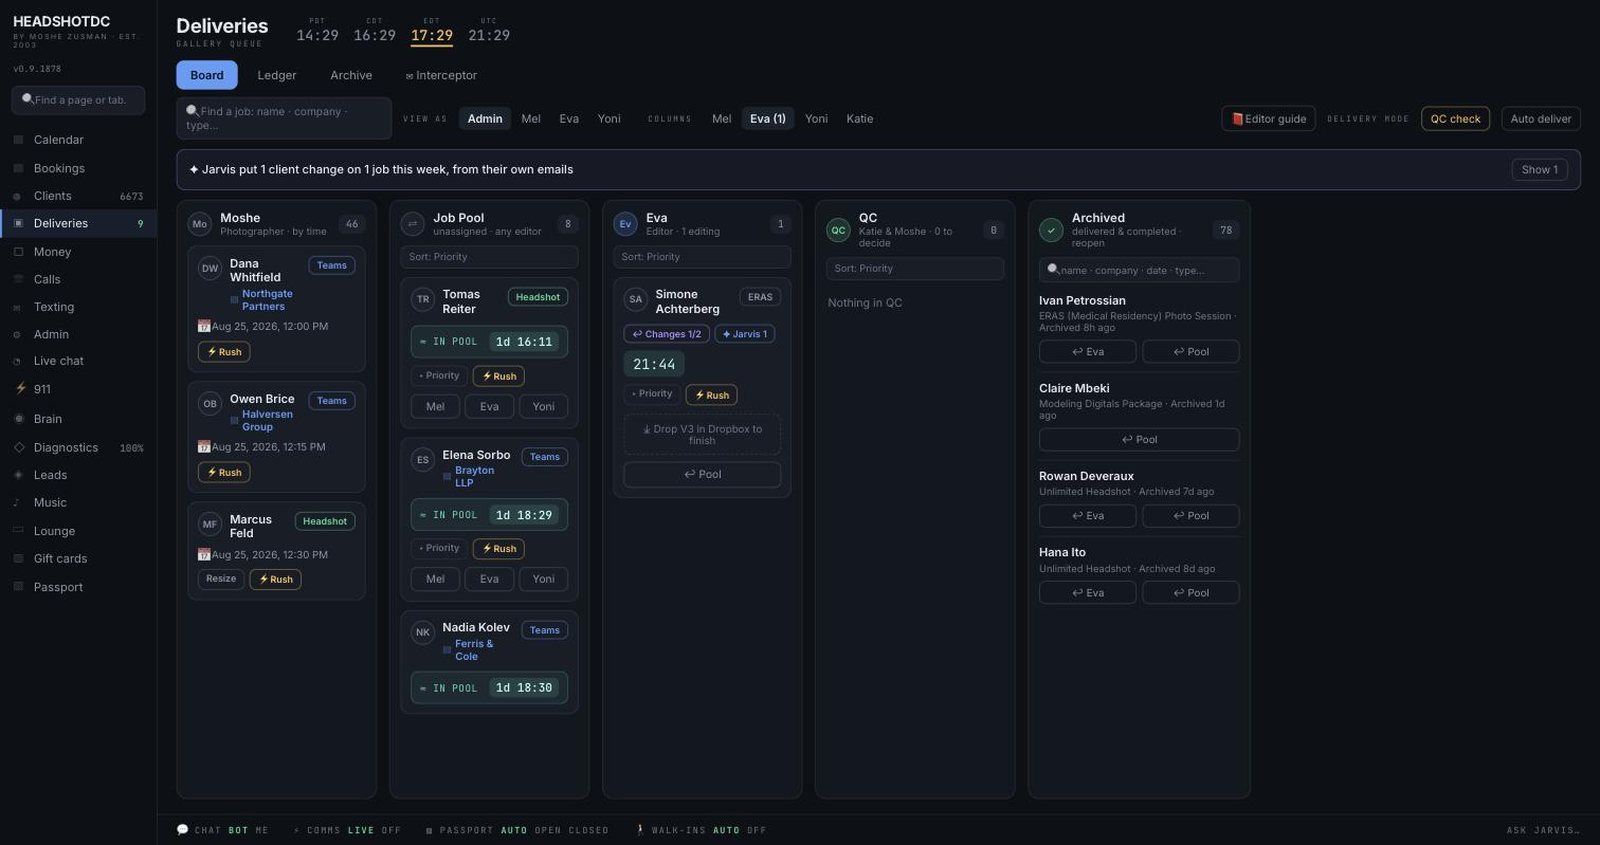
Task: Open the Interceptor tab
Action: click(x=441, y=75)
